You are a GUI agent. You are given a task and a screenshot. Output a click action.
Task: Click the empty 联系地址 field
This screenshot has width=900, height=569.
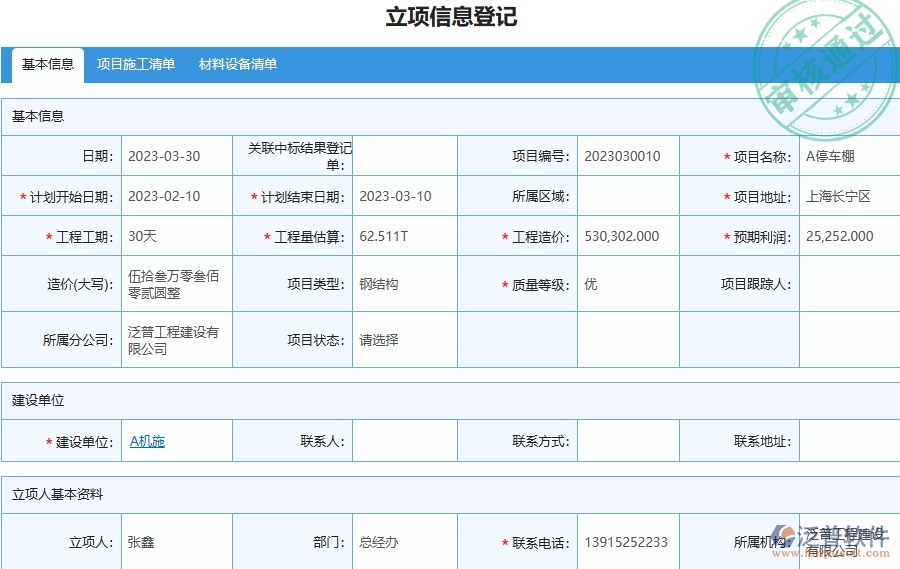point(849,440)
